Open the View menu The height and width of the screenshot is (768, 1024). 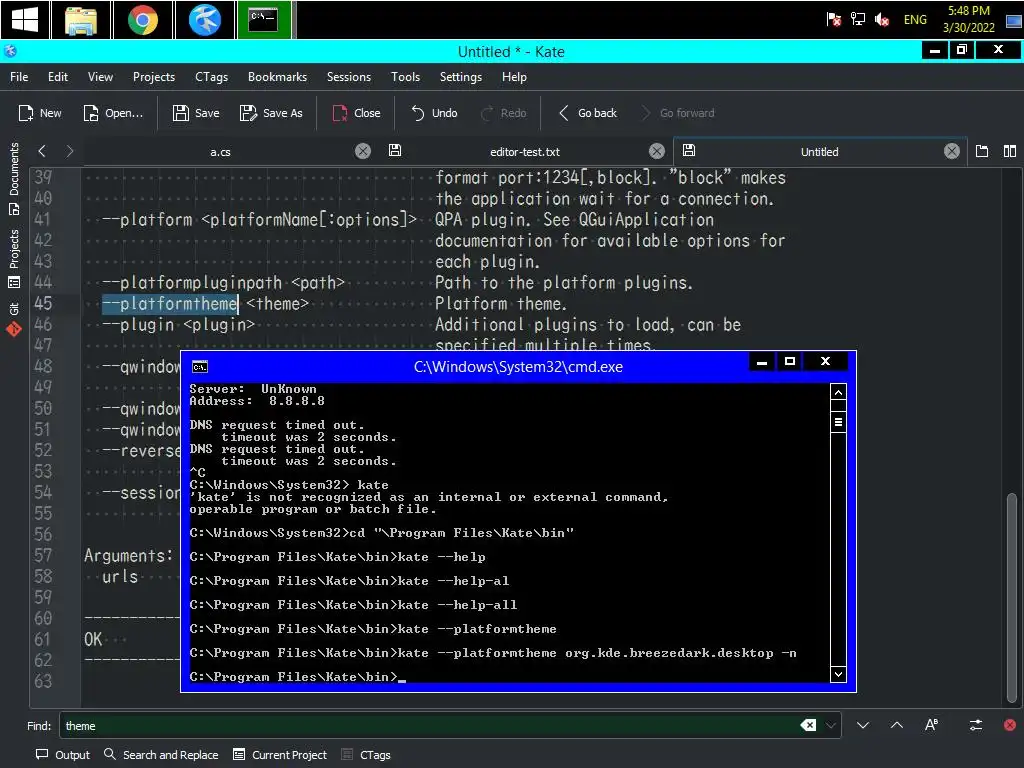pos(100,77)
